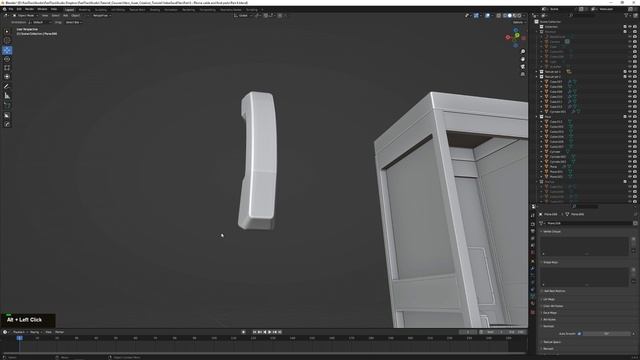Click the viewport zoom icon
The image size is (640, 360).
[523, 51]
